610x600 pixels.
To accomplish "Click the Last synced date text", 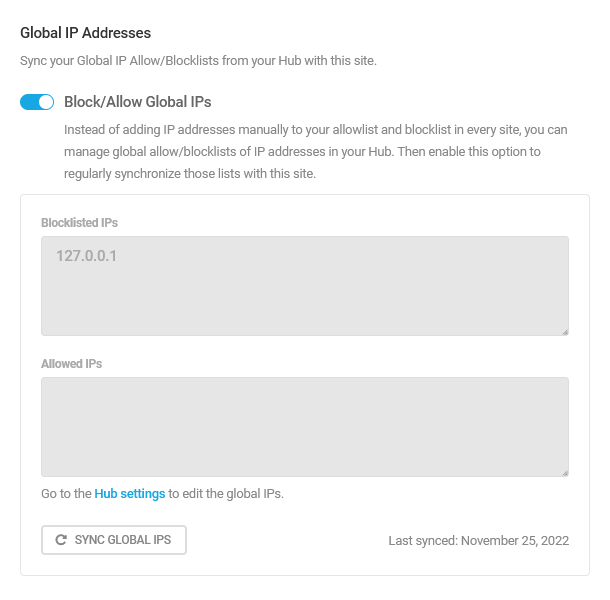I will (478, 541).
